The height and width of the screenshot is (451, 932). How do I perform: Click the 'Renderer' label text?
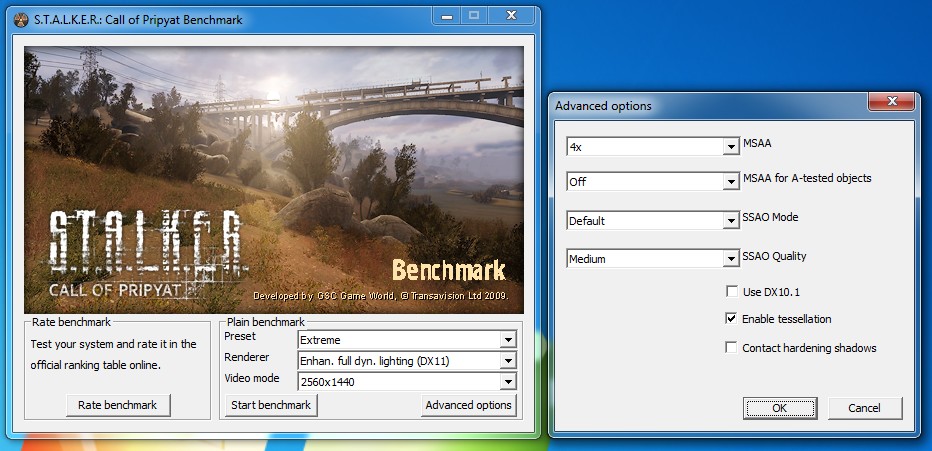tap(247, 358)
